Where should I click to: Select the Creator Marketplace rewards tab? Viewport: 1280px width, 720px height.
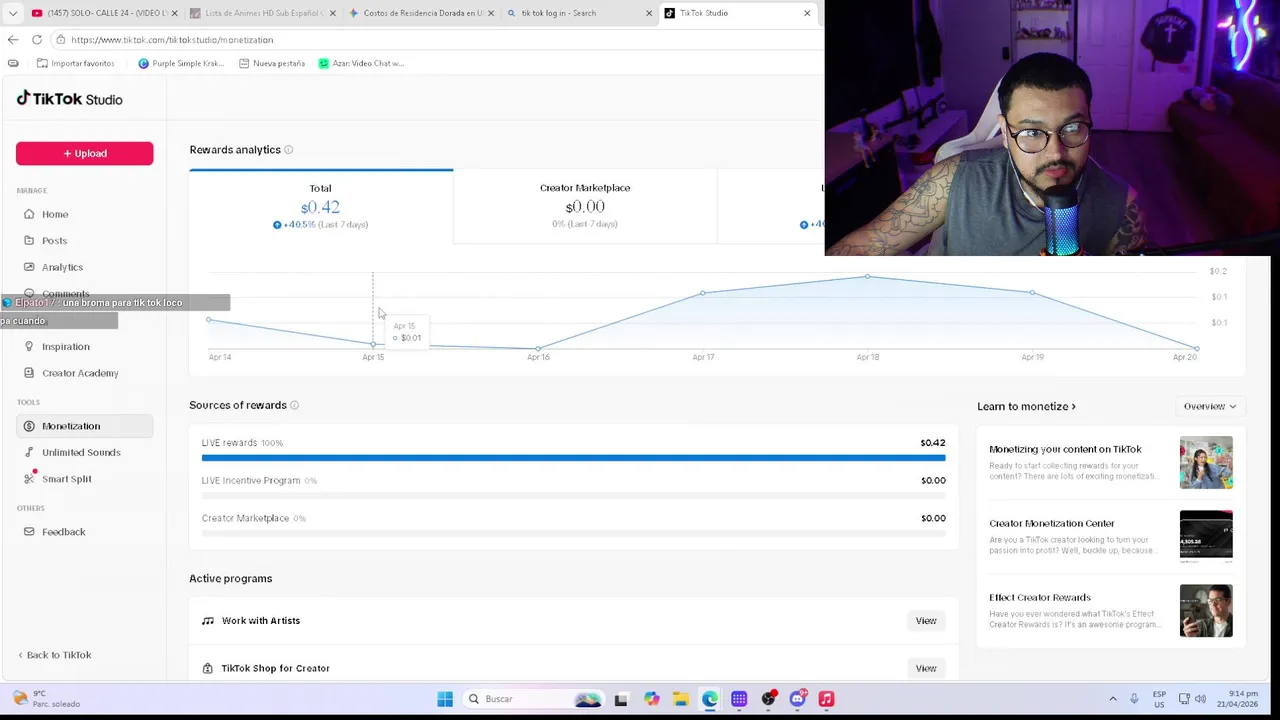tap(585, 206)
